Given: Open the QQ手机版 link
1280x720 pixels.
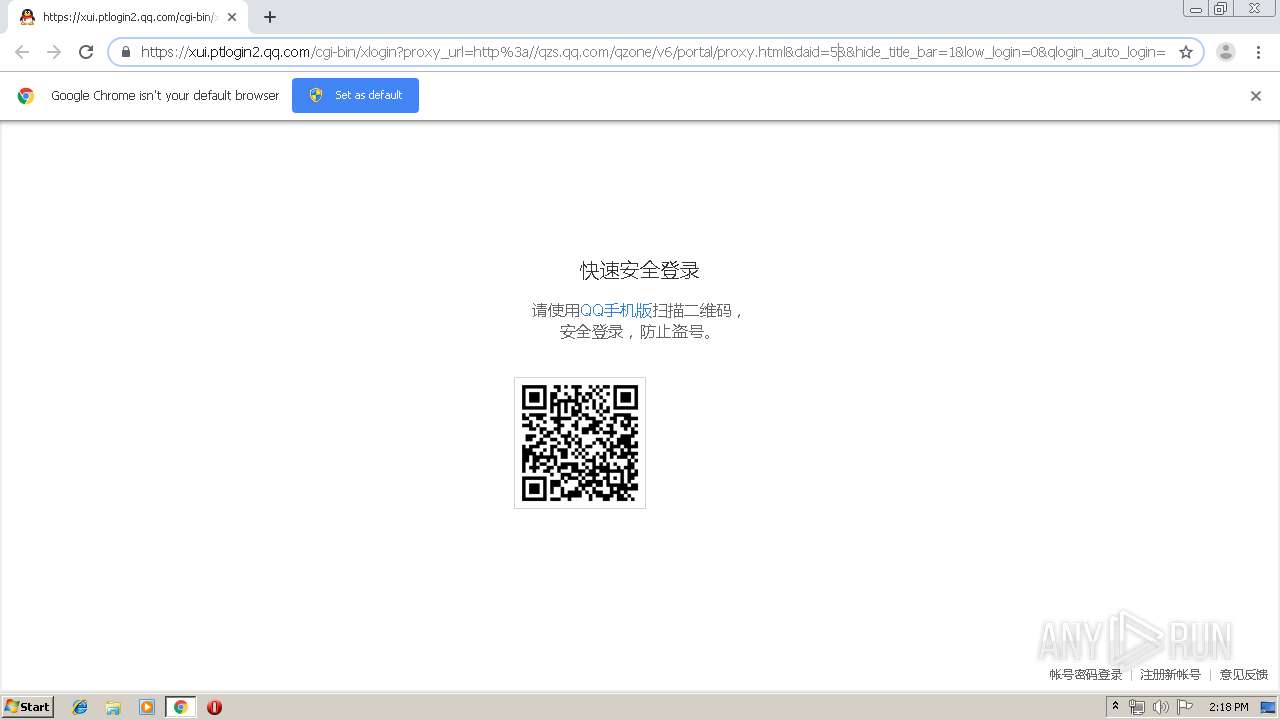Looking at the screenshot, I should coord(616,310).
